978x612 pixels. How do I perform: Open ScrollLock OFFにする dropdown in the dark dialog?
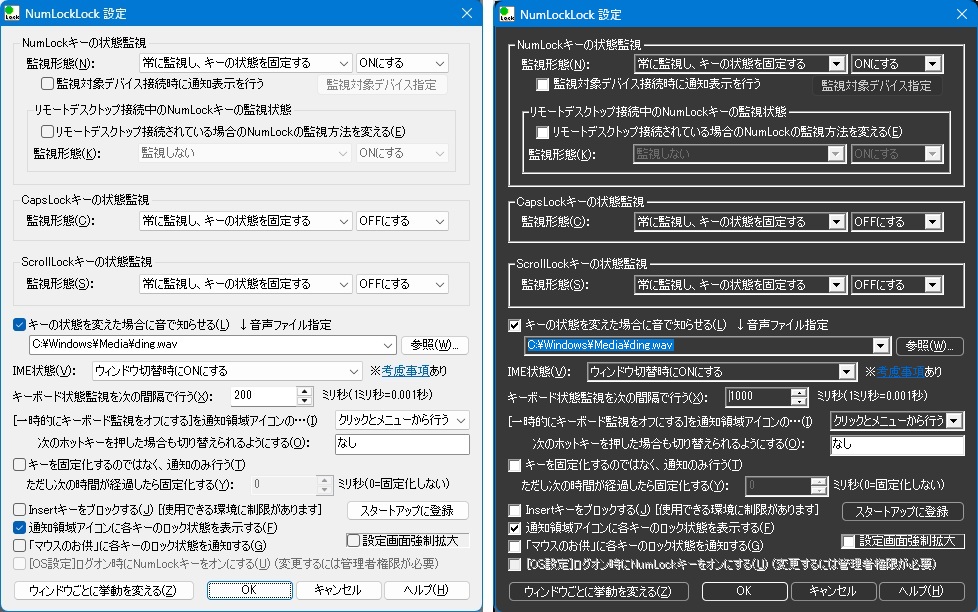[895, 285]
